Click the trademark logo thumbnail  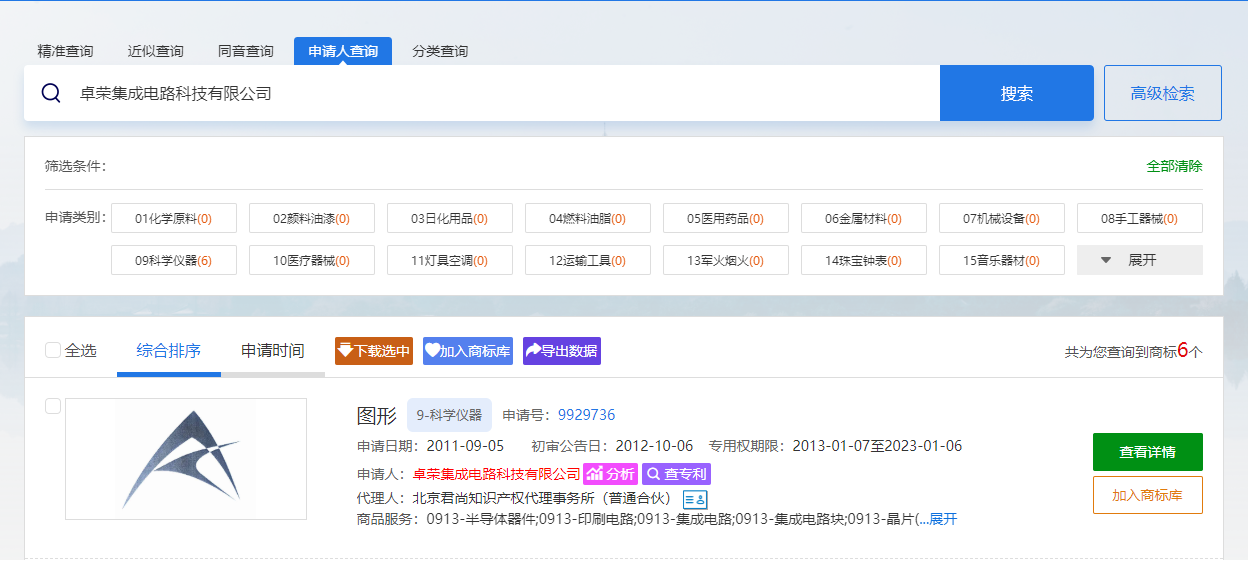point(186,459)
